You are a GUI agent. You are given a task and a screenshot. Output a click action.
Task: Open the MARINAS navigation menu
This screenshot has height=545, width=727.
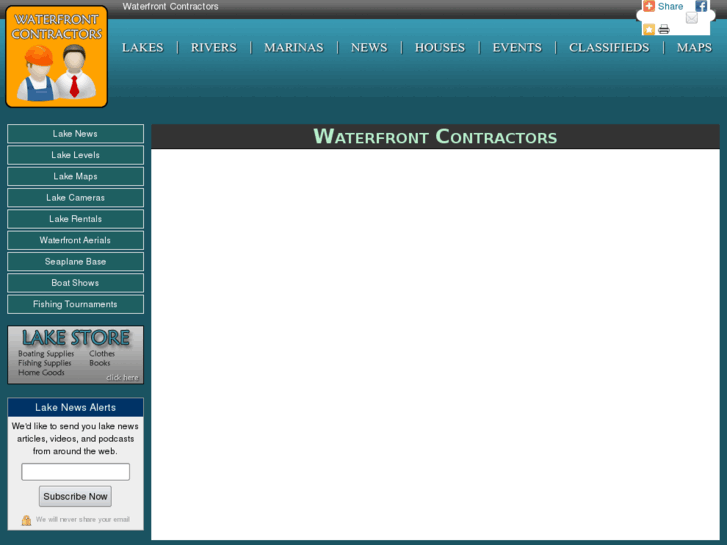tap(293, 47)
